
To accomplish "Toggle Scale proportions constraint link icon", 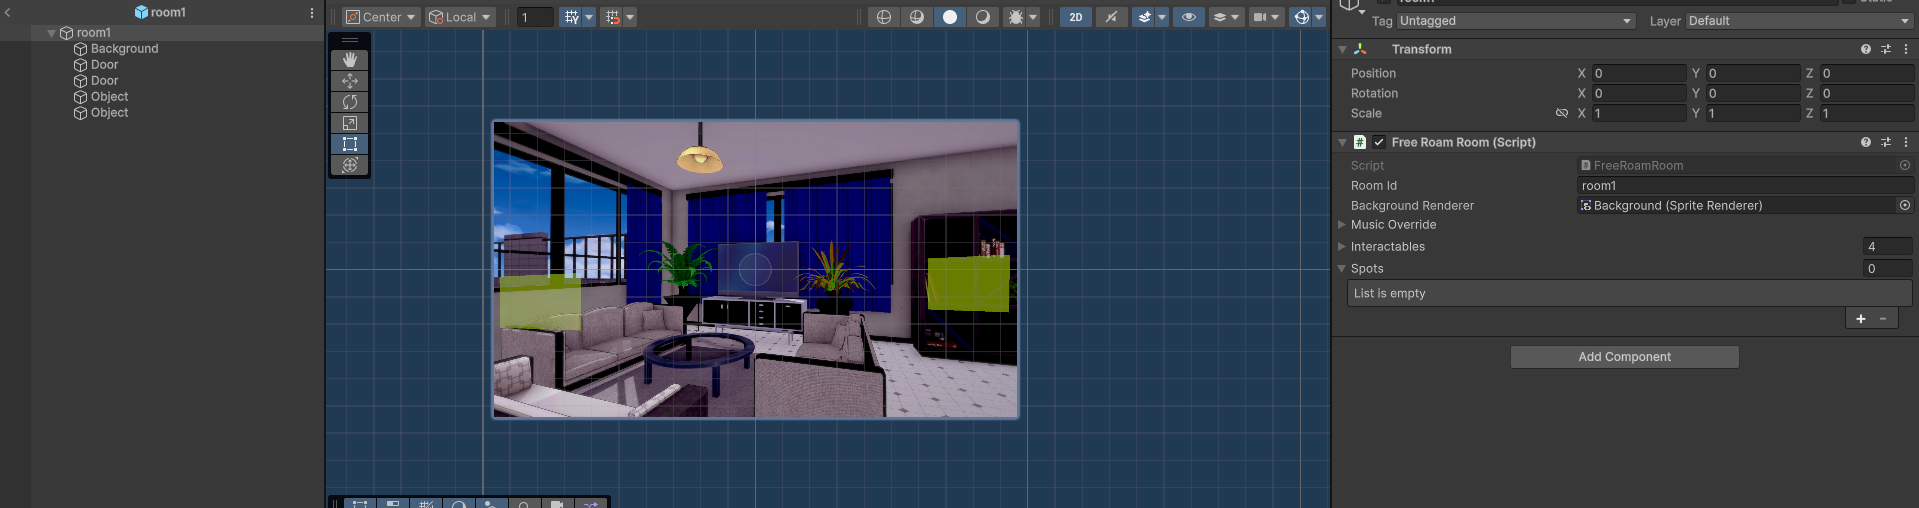I will point(1562,113).
